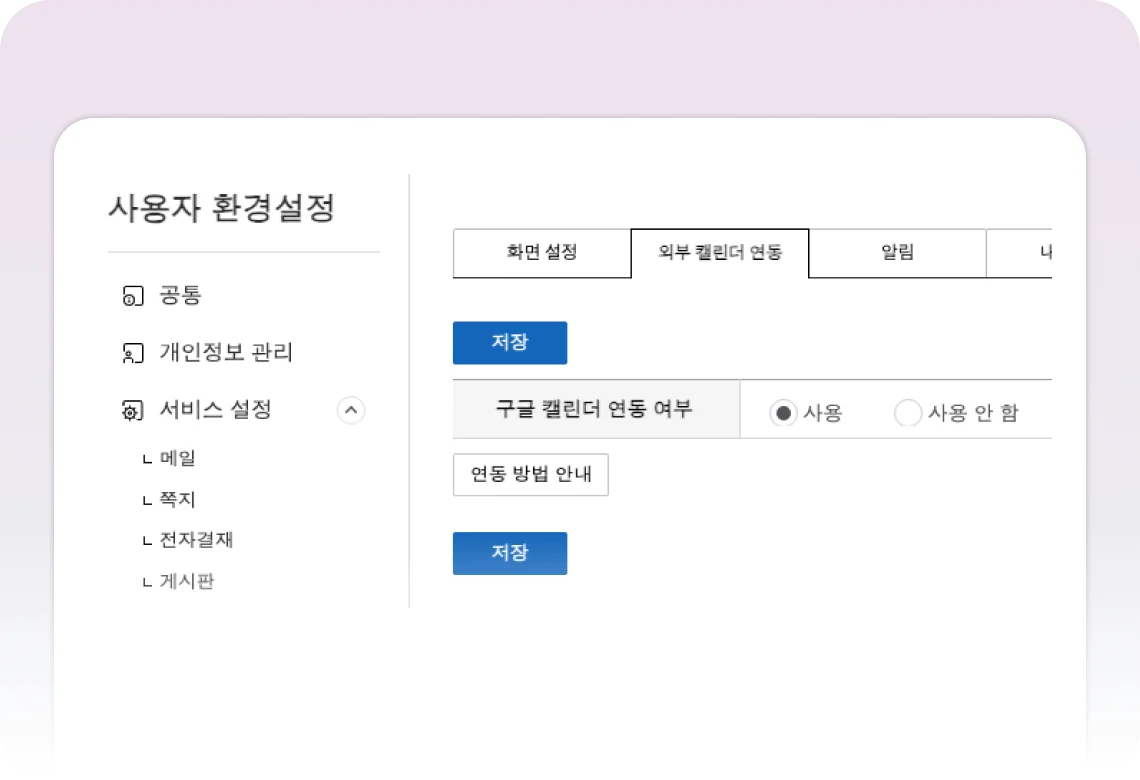Click the 개인정보 관리 person icon
This screenshot has height=780, width=1140.
(x=129, y=353)
